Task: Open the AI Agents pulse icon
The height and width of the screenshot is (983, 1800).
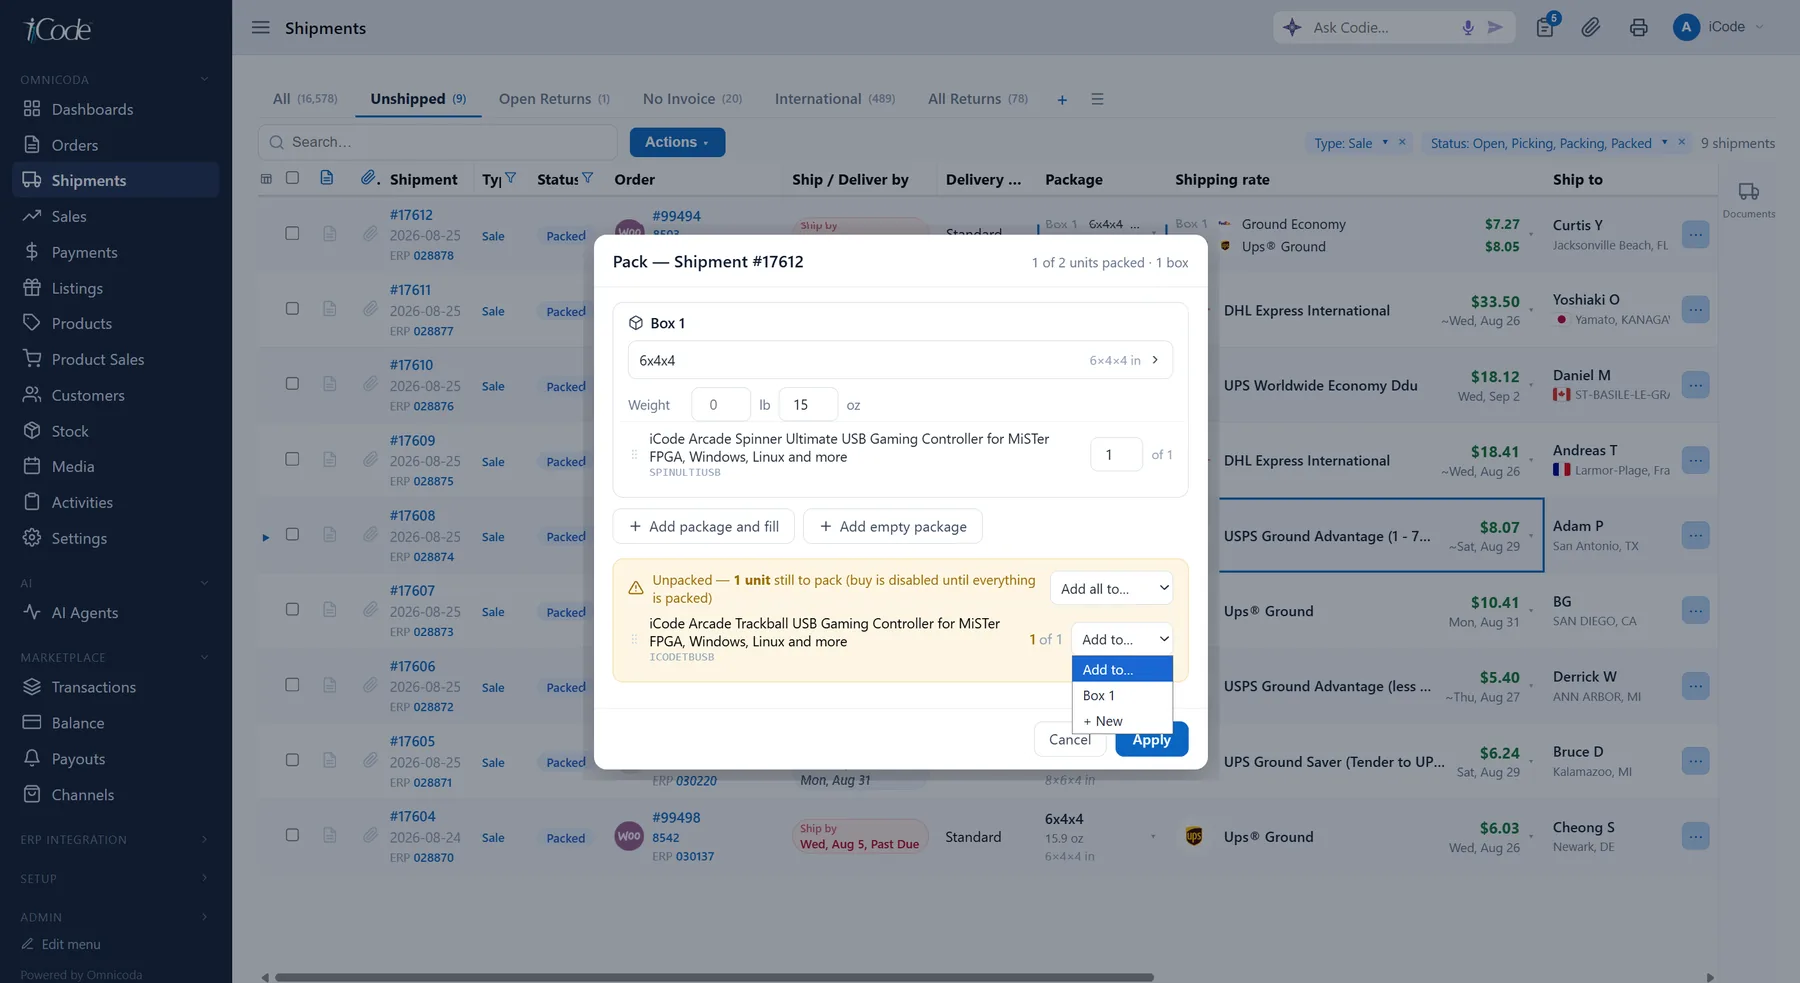Action: 32,612
